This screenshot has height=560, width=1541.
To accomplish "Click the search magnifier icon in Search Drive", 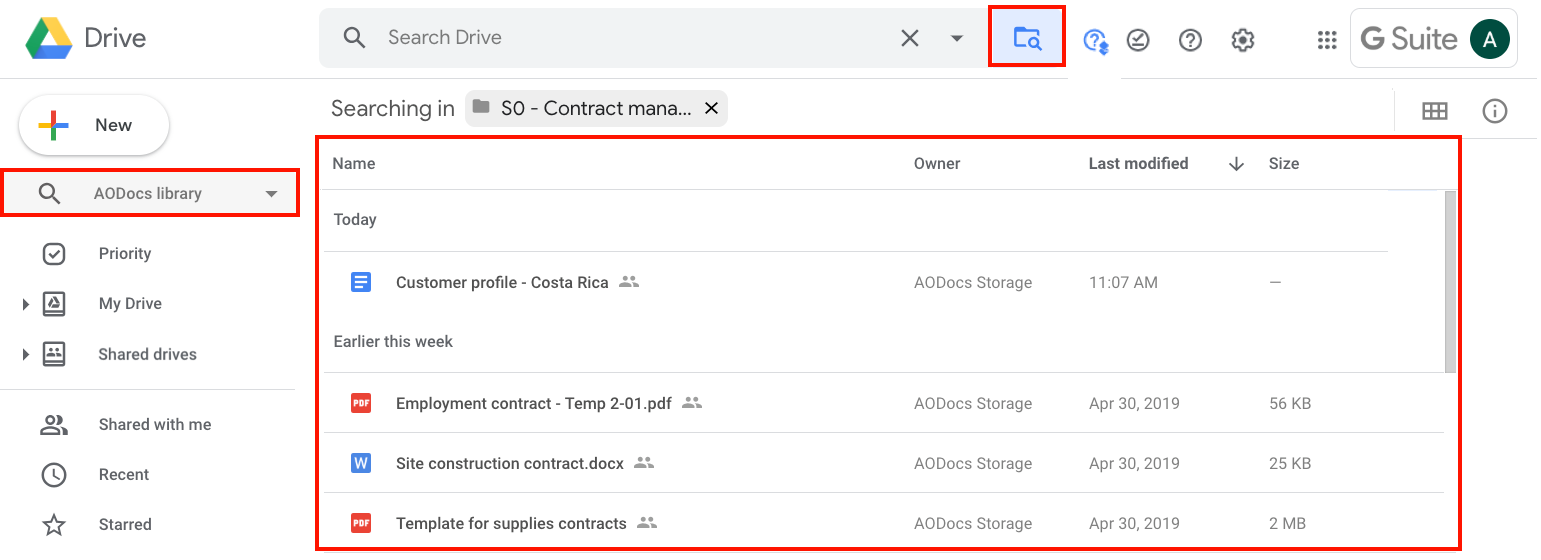I will click(354, 38).
